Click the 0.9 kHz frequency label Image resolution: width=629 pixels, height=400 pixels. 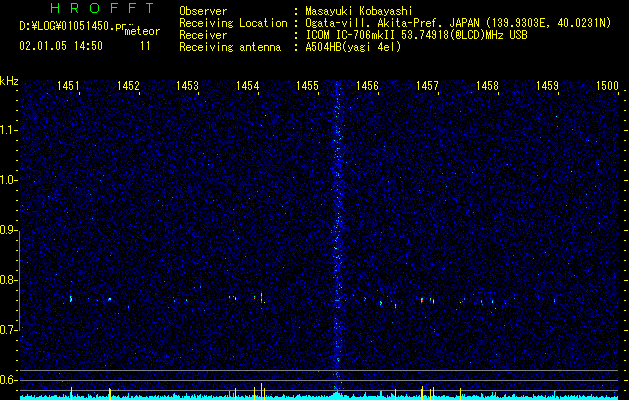9,230
